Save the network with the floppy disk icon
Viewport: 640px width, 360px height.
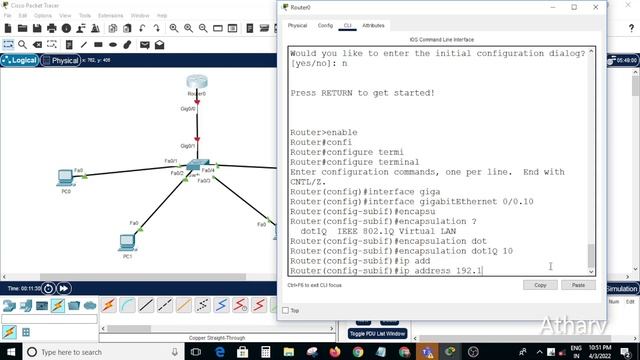[37, 28]
